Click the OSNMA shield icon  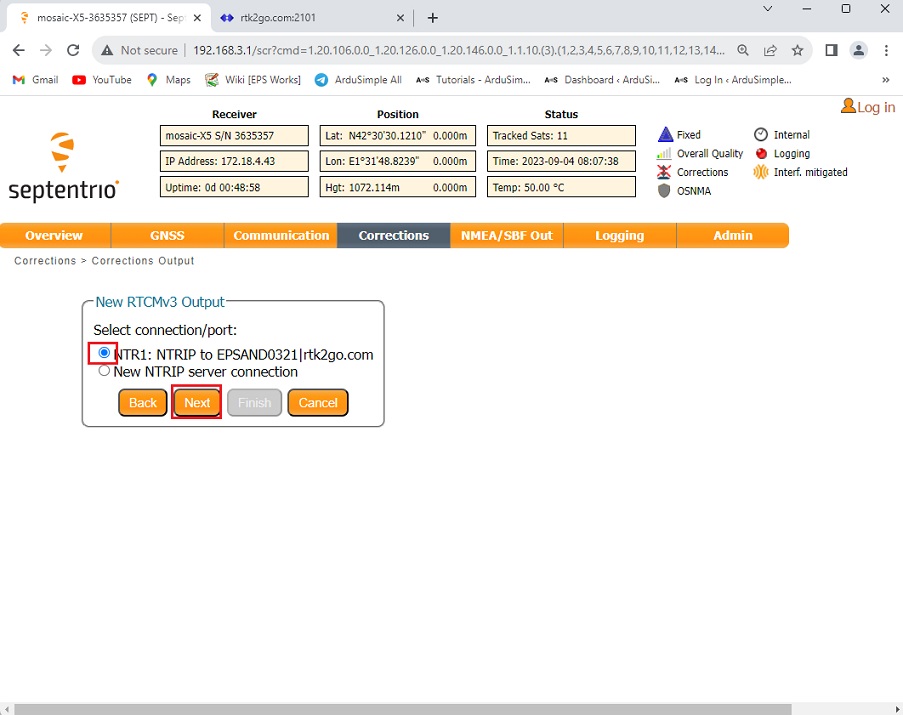click(x=664, y=191)
